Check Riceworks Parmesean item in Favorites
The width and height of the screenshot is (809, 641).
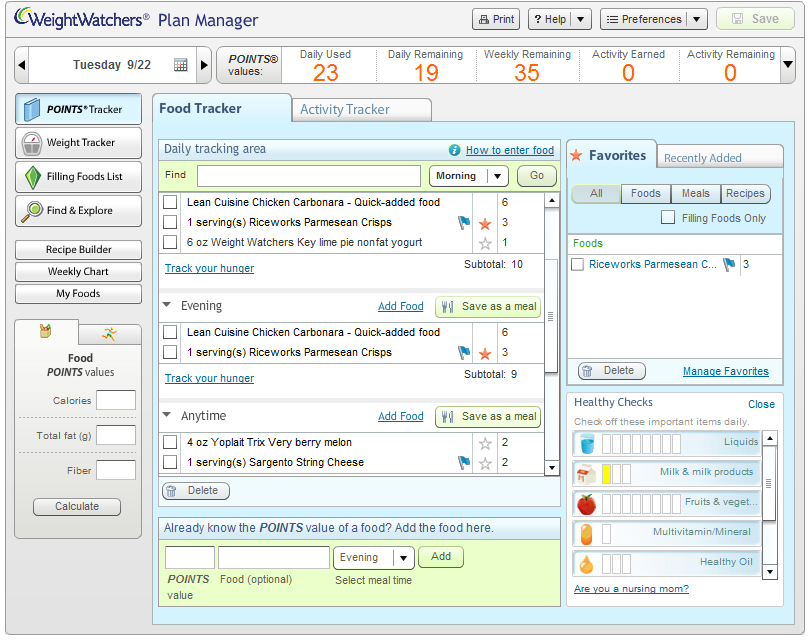(x=578, y=264)
